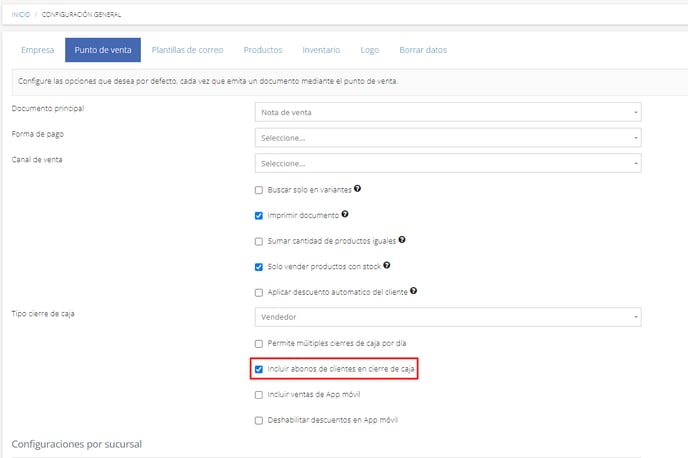Click Forma de pago label
Viewport: 688px width, 458px height.
pyautogui.click(x=38, y=134)
